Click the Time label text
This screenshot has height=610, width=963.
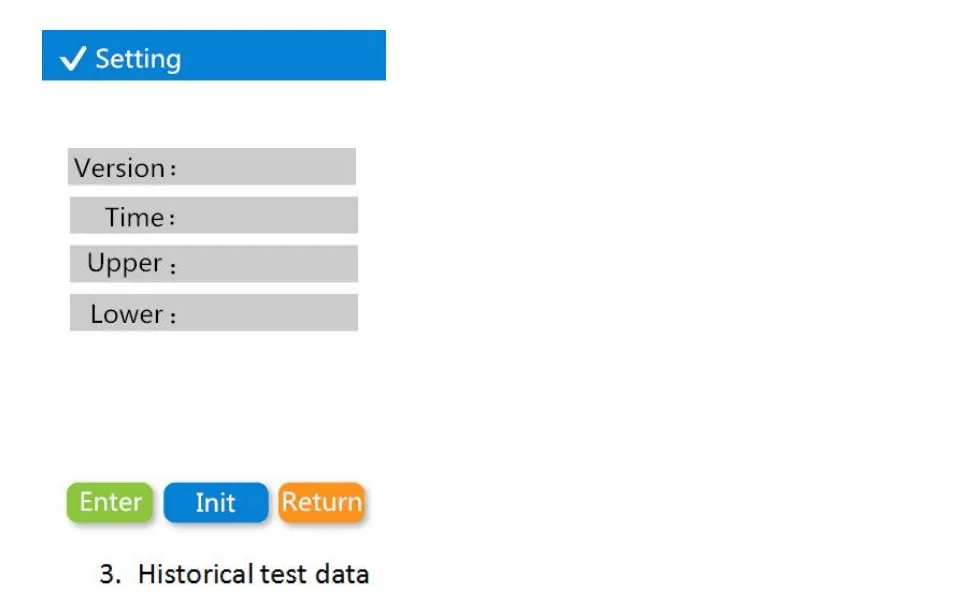pyautogui.click(x=134, y=217)
